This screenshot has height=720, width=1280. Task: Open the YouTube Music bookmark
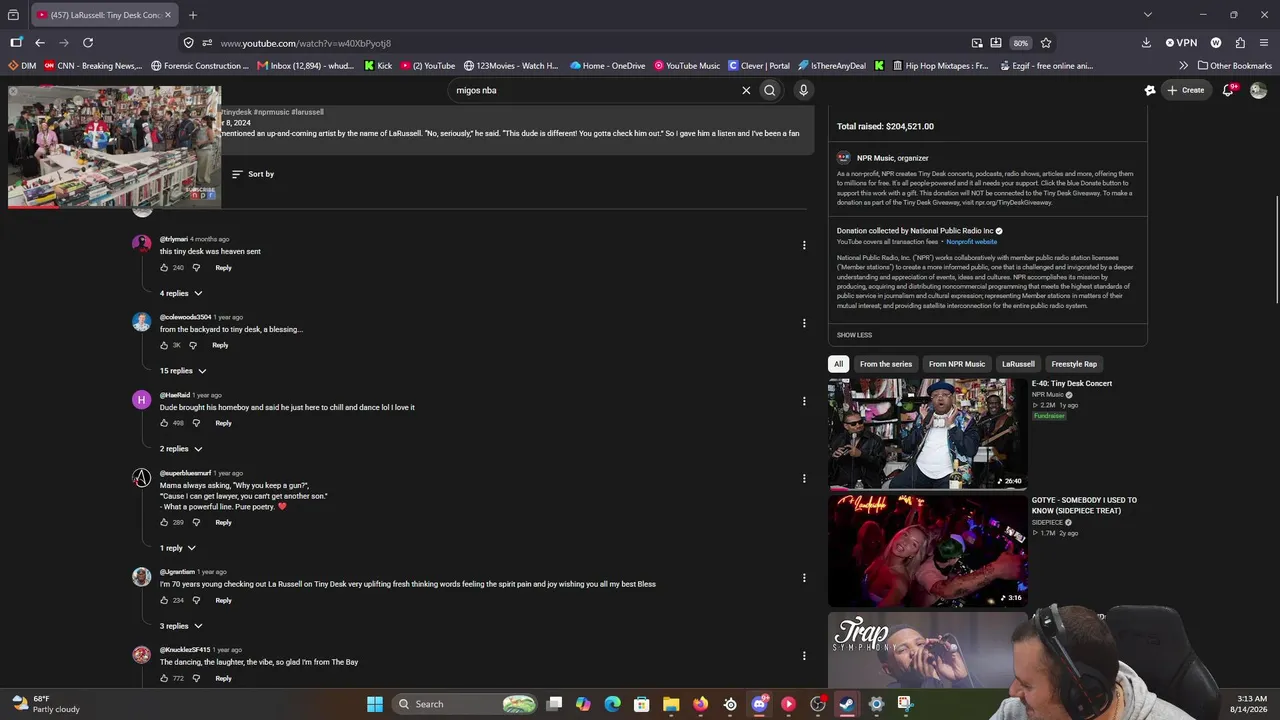[x=687, y=66]
